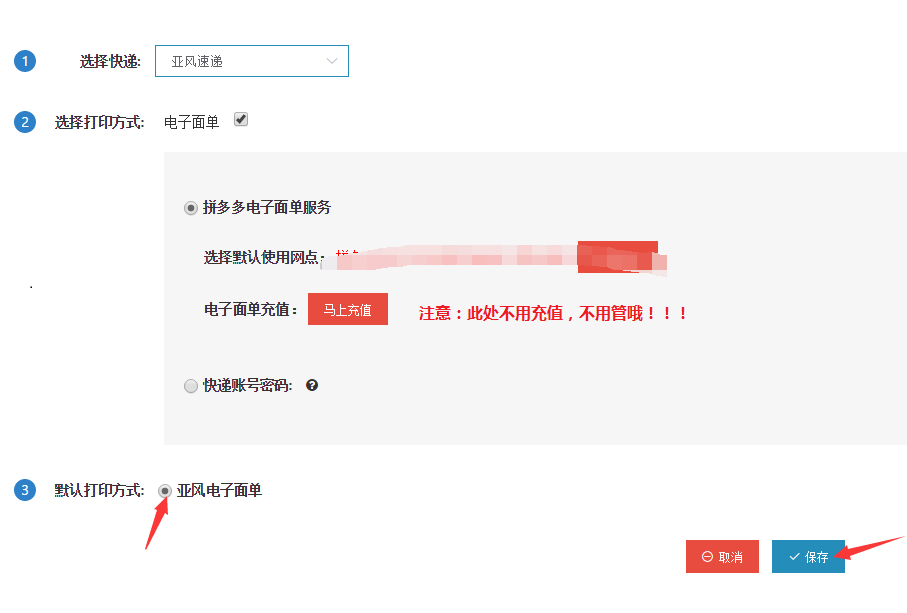Click the 拼多多电子面单服务 label text

267,208
